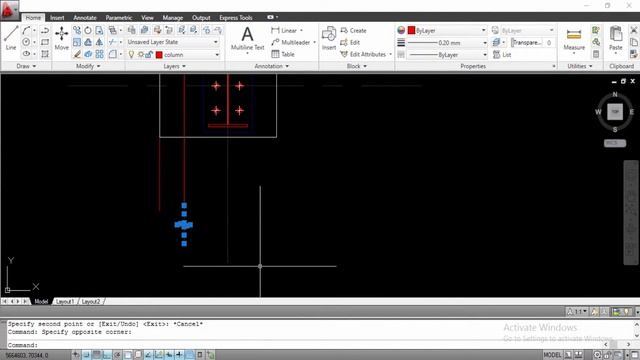Switch to the Parametric ribbon tab
This screenshot has width=640, height=360.
[119, 18]
